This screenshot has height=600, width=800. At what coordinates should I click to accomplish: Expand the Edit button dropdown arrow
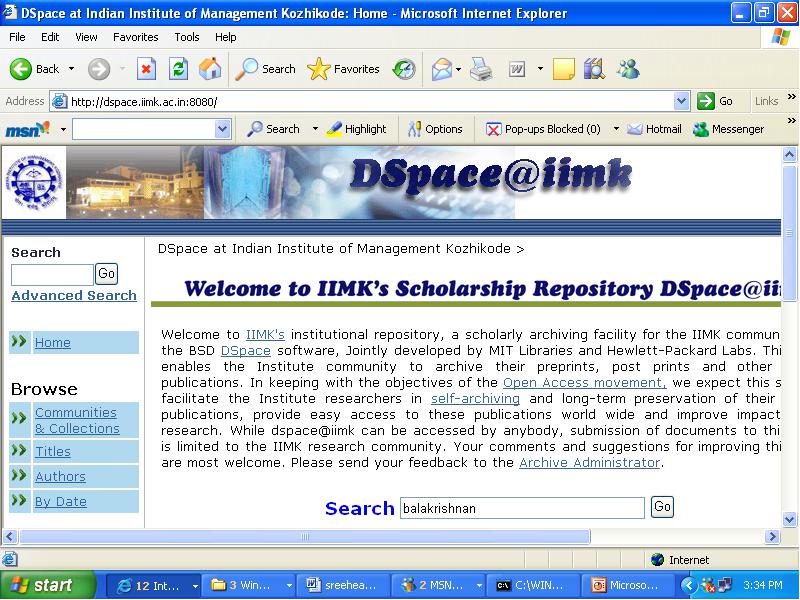(540, 69)
